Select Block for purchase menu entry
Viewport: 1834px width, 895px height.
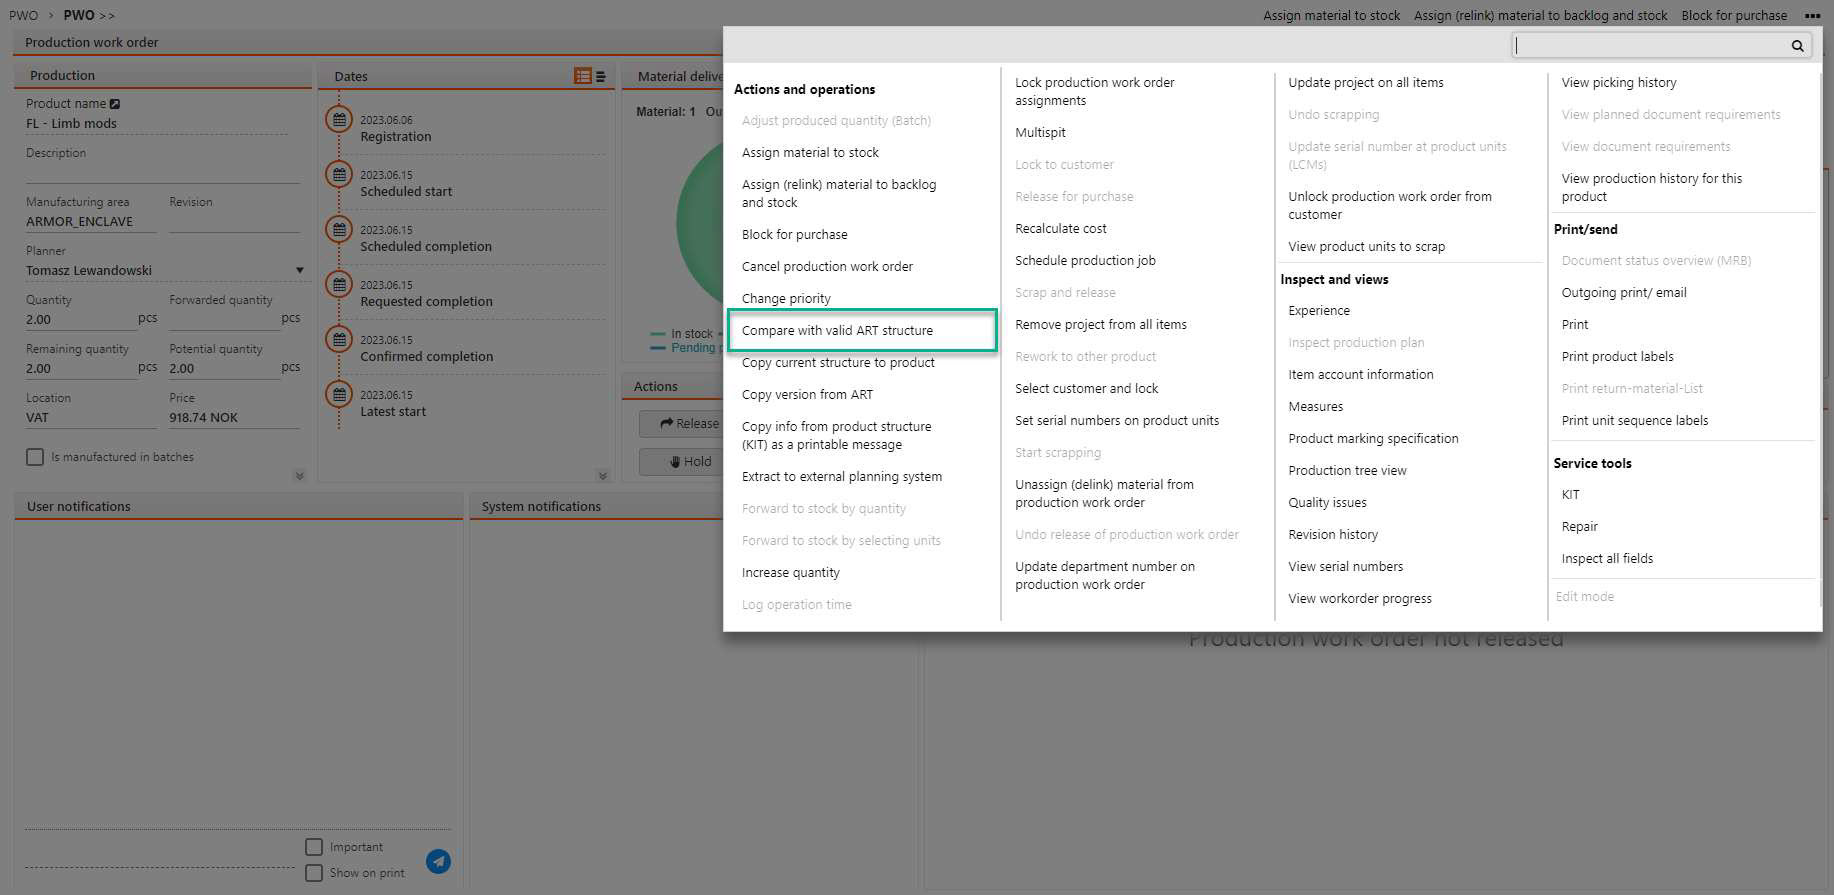tap(794, 235)
